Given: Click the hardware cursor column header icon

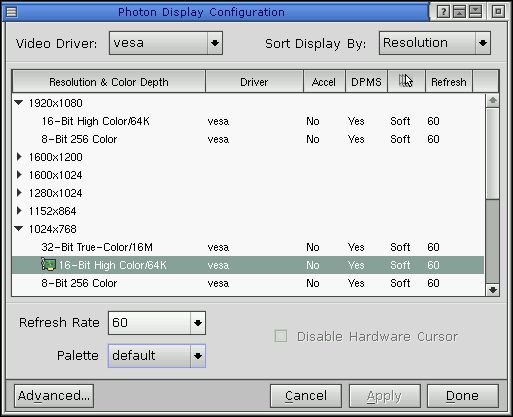Looking at the screenshot, I should [406, 81].
